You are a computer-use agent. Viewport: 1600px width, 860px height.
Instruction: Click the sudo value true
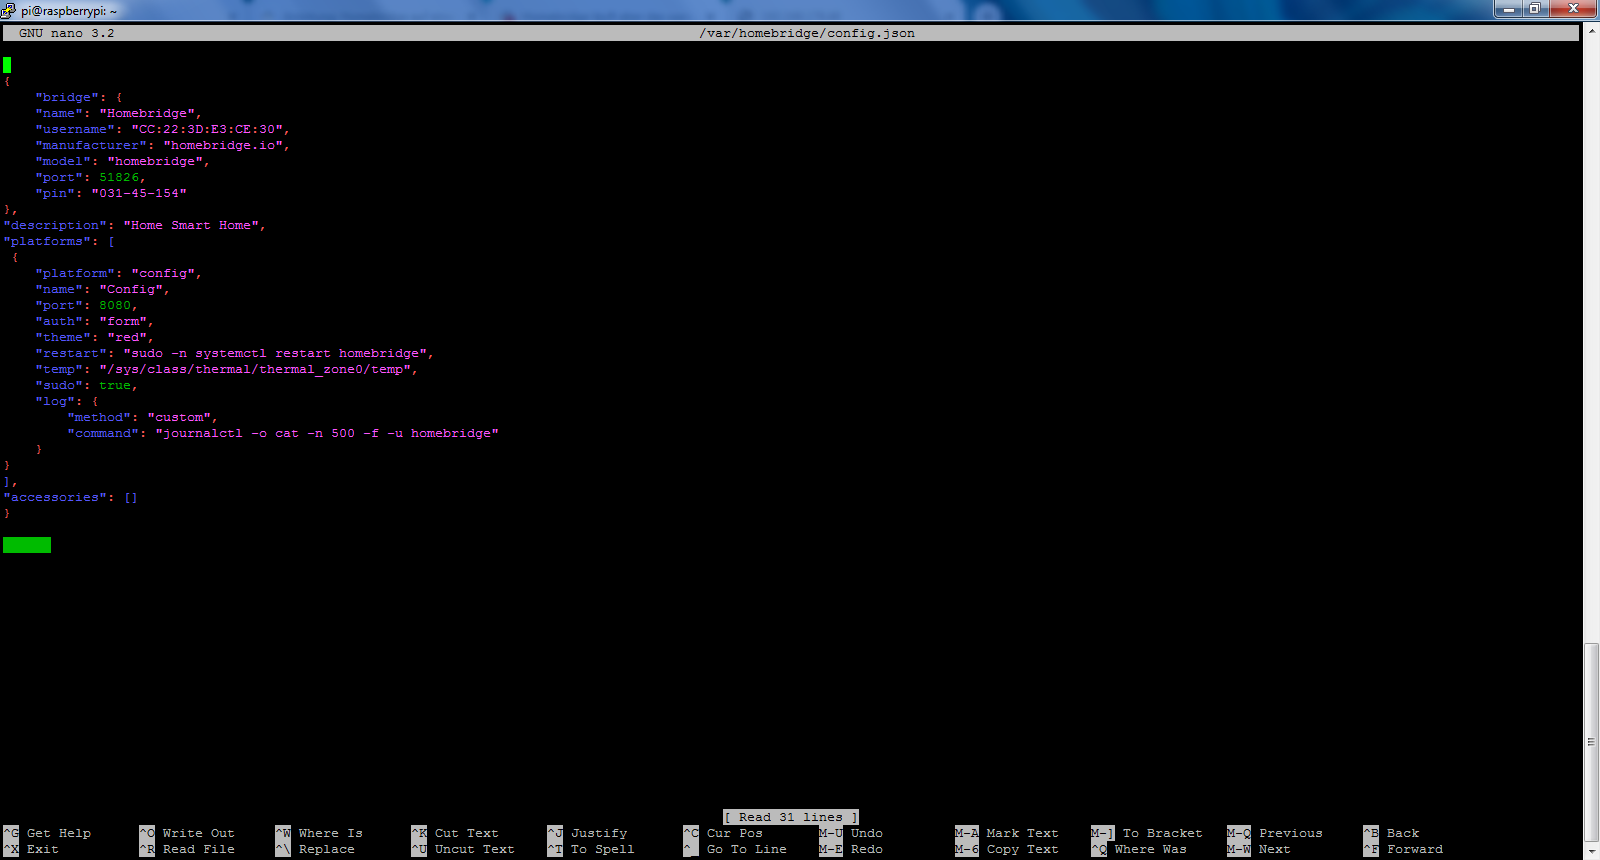pos(115,385)
